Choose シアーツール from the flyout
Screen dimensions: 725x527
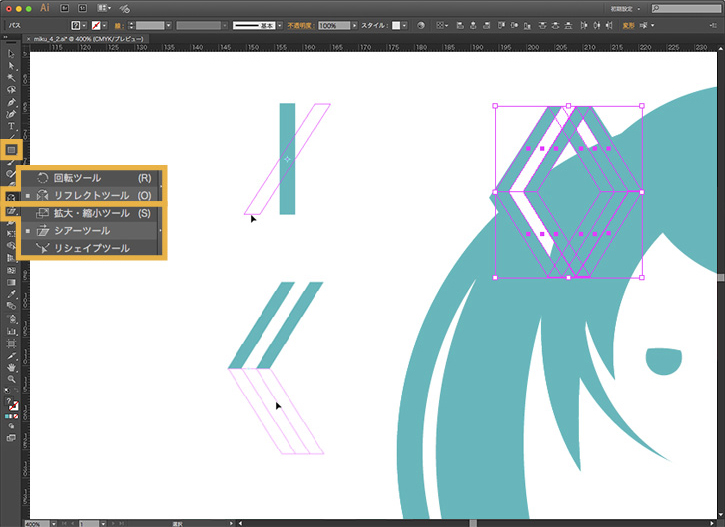92,231
